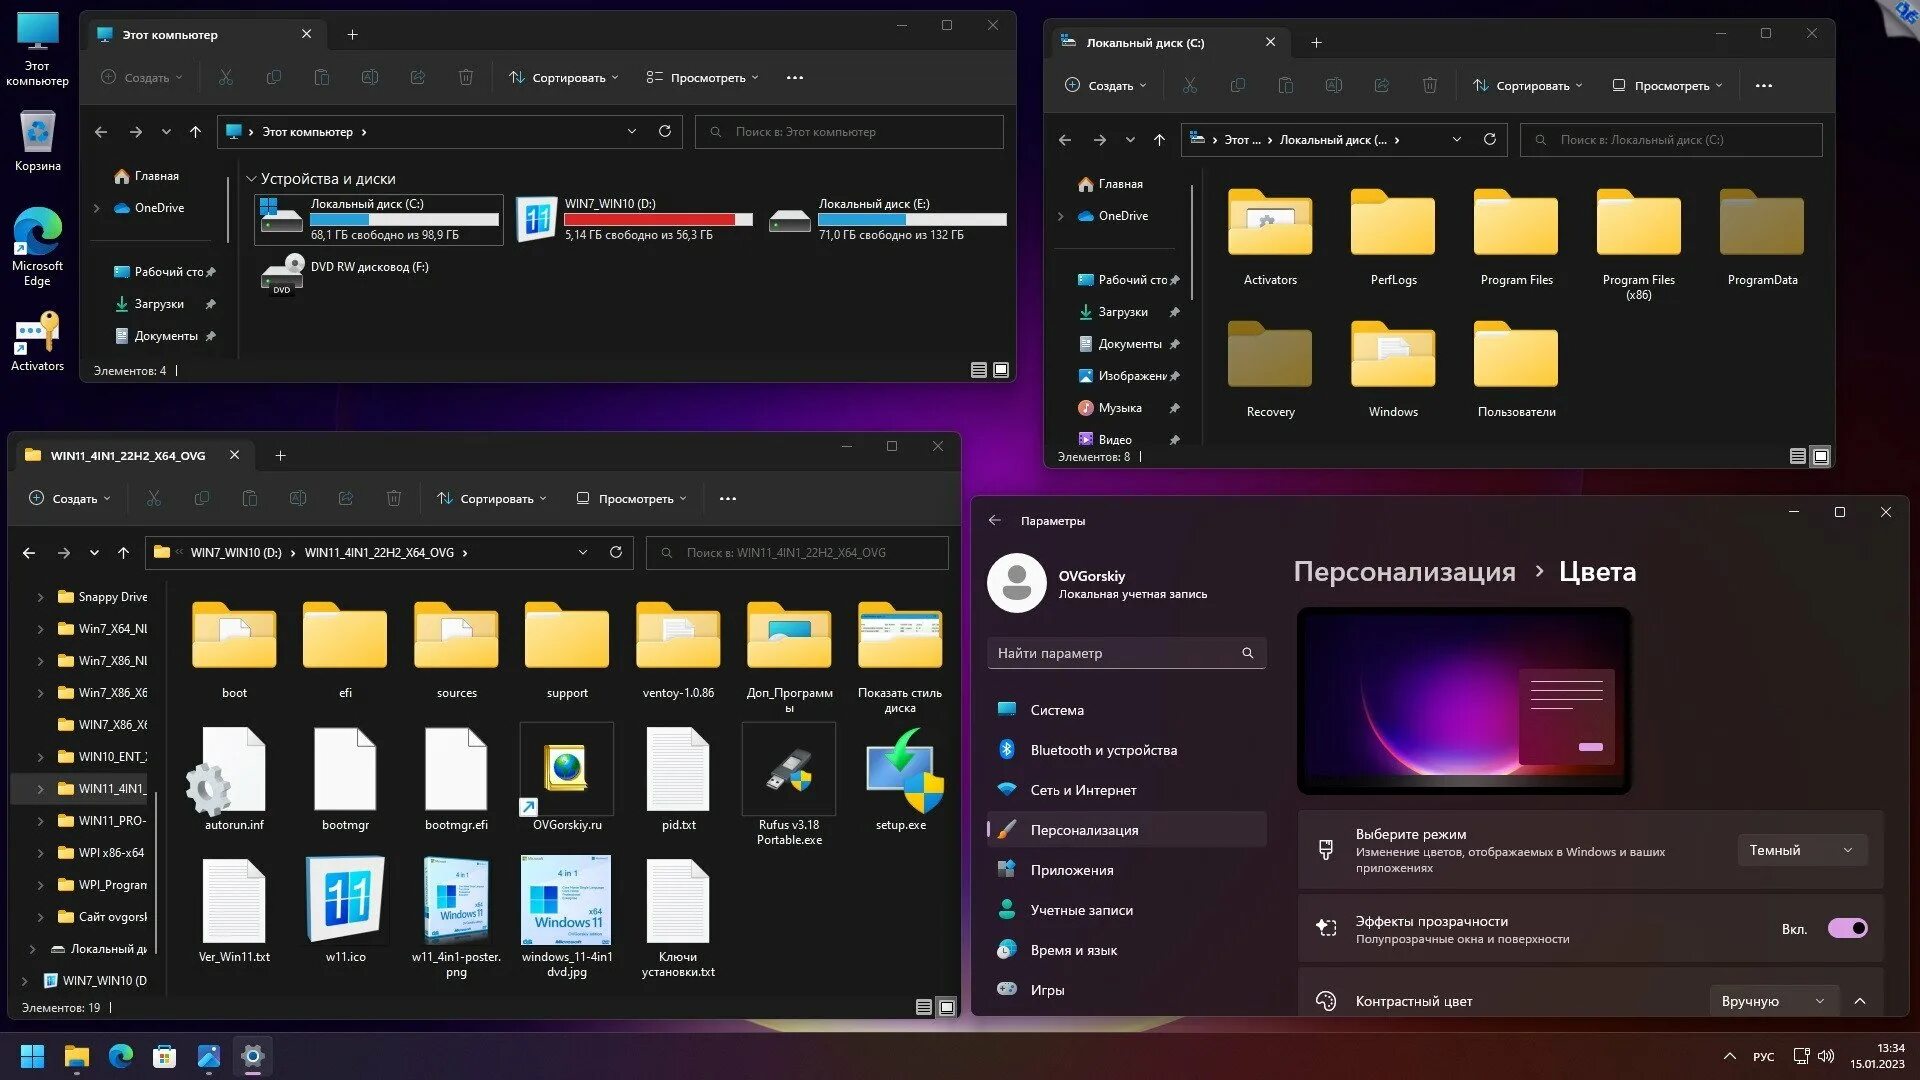Add a new tab in Local Disk C window

coord(1316,42)
